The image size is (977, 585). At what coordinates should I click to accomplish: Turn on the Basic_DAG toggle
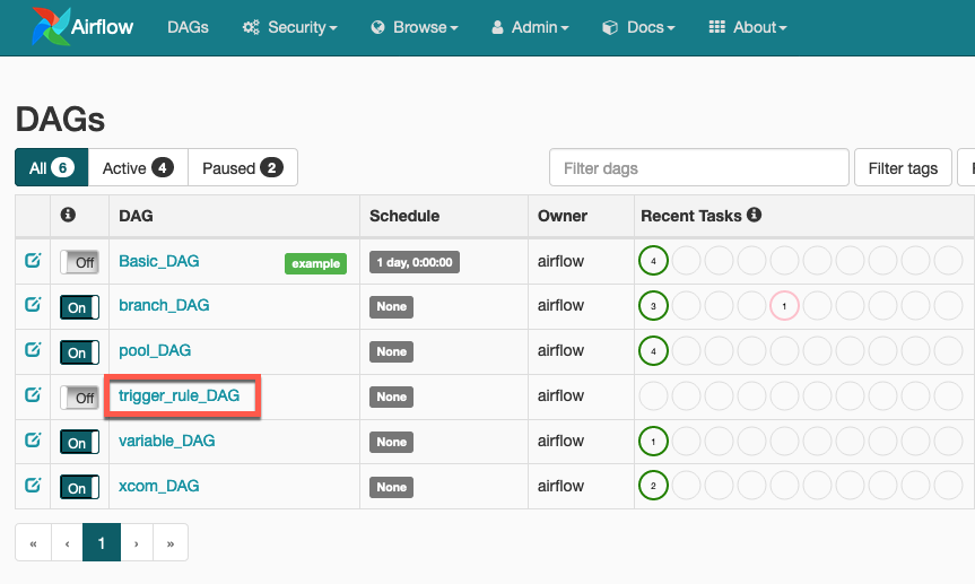coord(79,262)
